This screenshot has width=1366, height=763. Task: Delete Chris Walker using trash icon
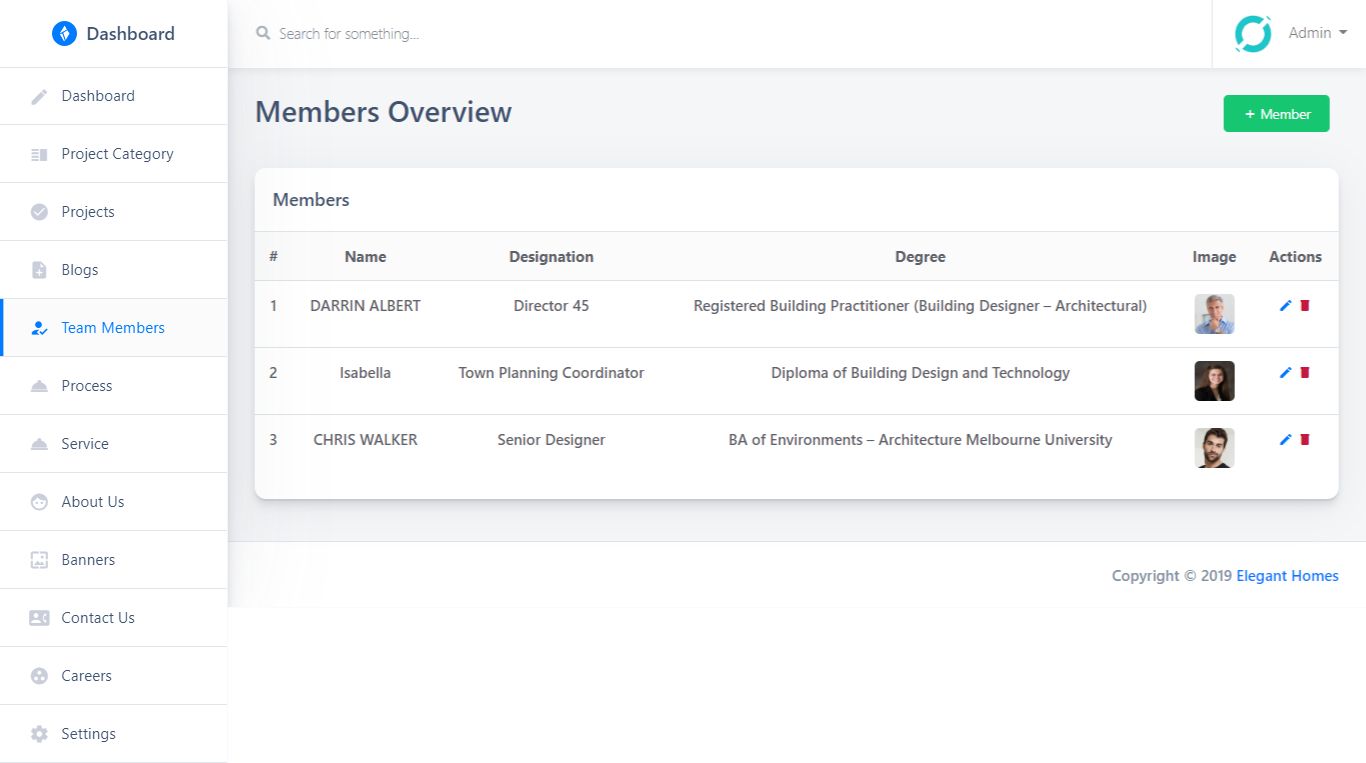[1305, 440]
